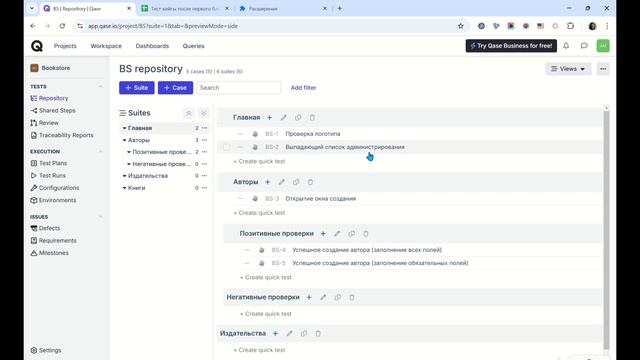Collapse Негативные прове... in the suites tree
The image size is (640, 360).
coord(129,164)
